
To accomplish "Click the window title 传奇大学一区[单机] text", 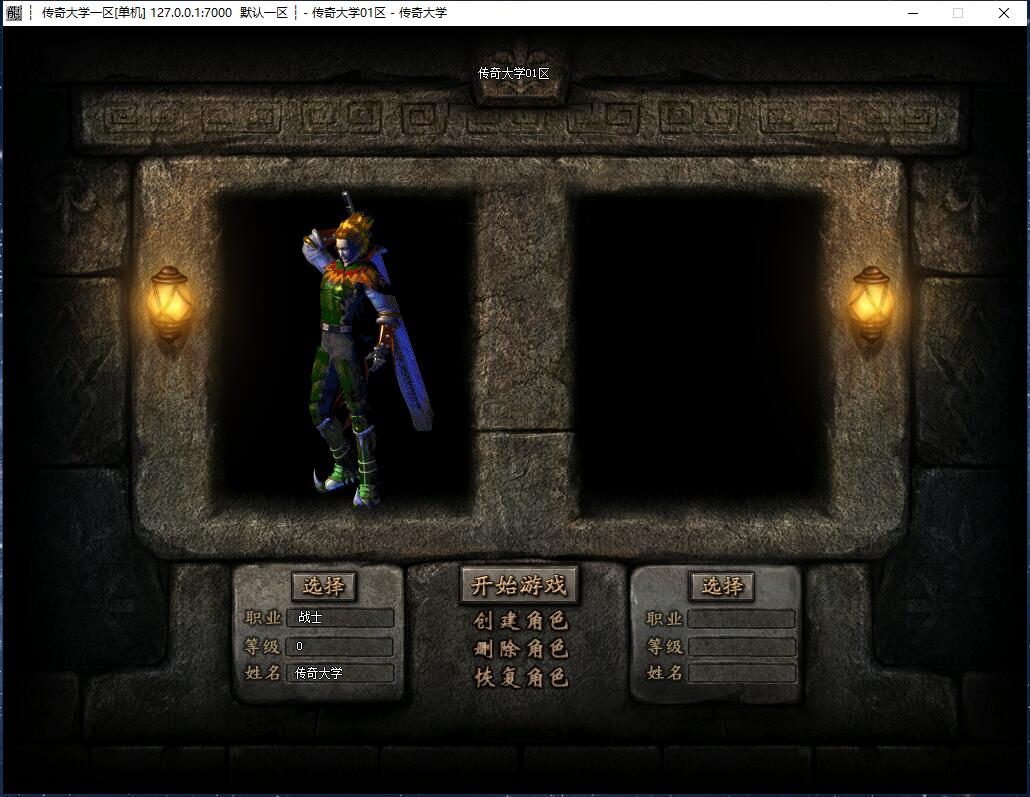I will (x=94, y=12).
